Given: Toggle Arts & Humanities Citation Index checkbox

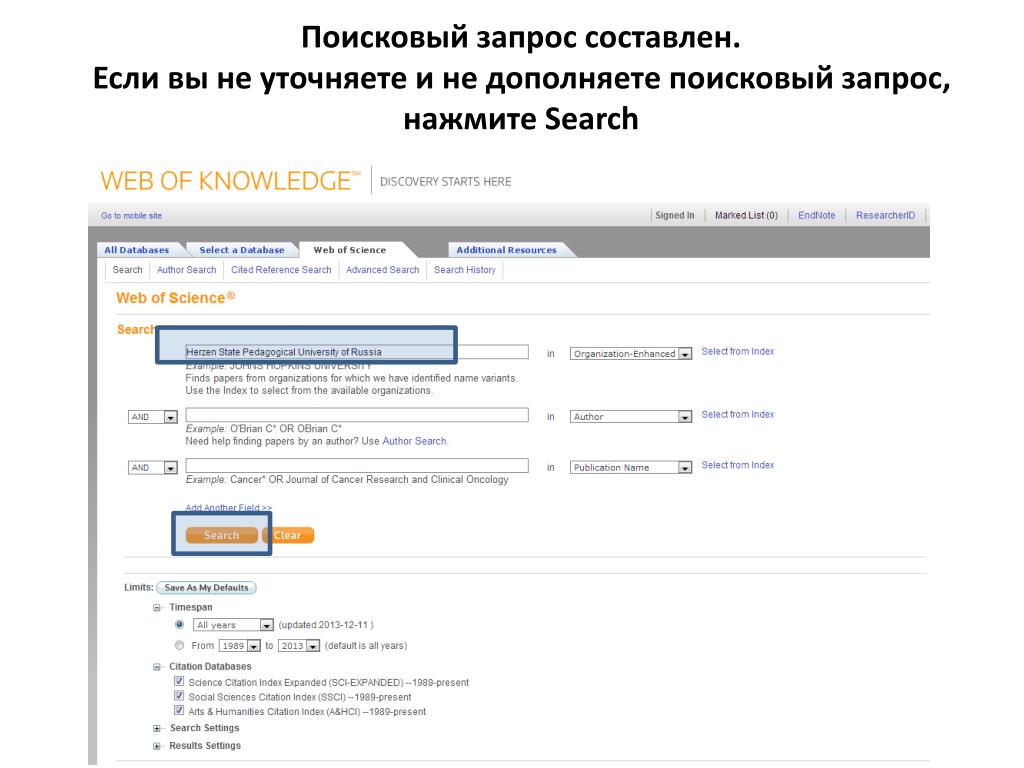Looking at the screenshot, I should (179, 710).
